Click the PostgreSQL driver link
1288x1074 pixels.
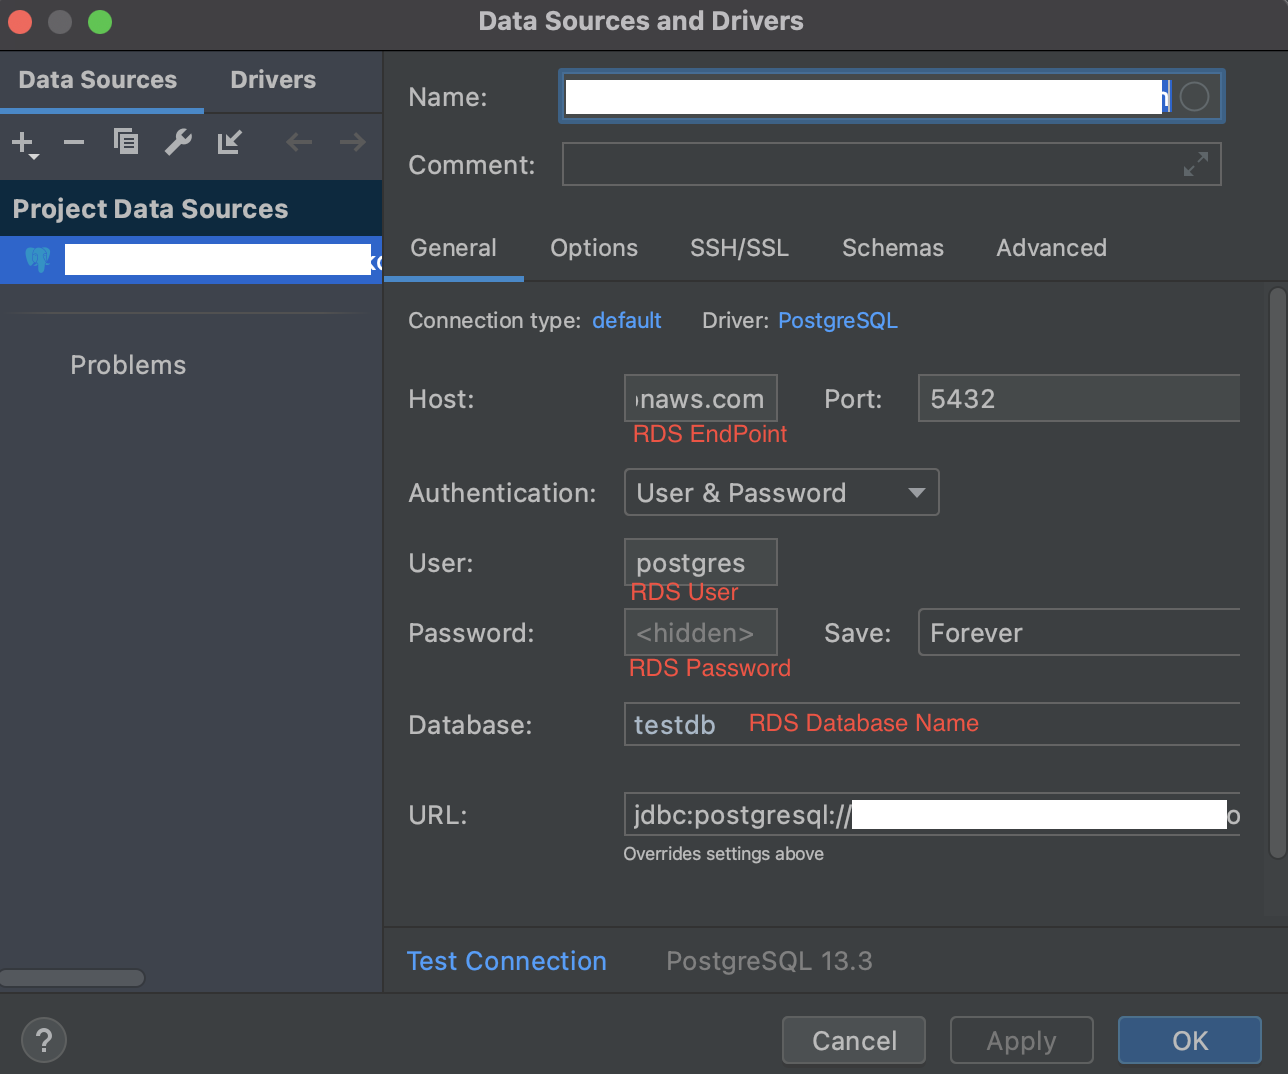(x=838, y=321)
